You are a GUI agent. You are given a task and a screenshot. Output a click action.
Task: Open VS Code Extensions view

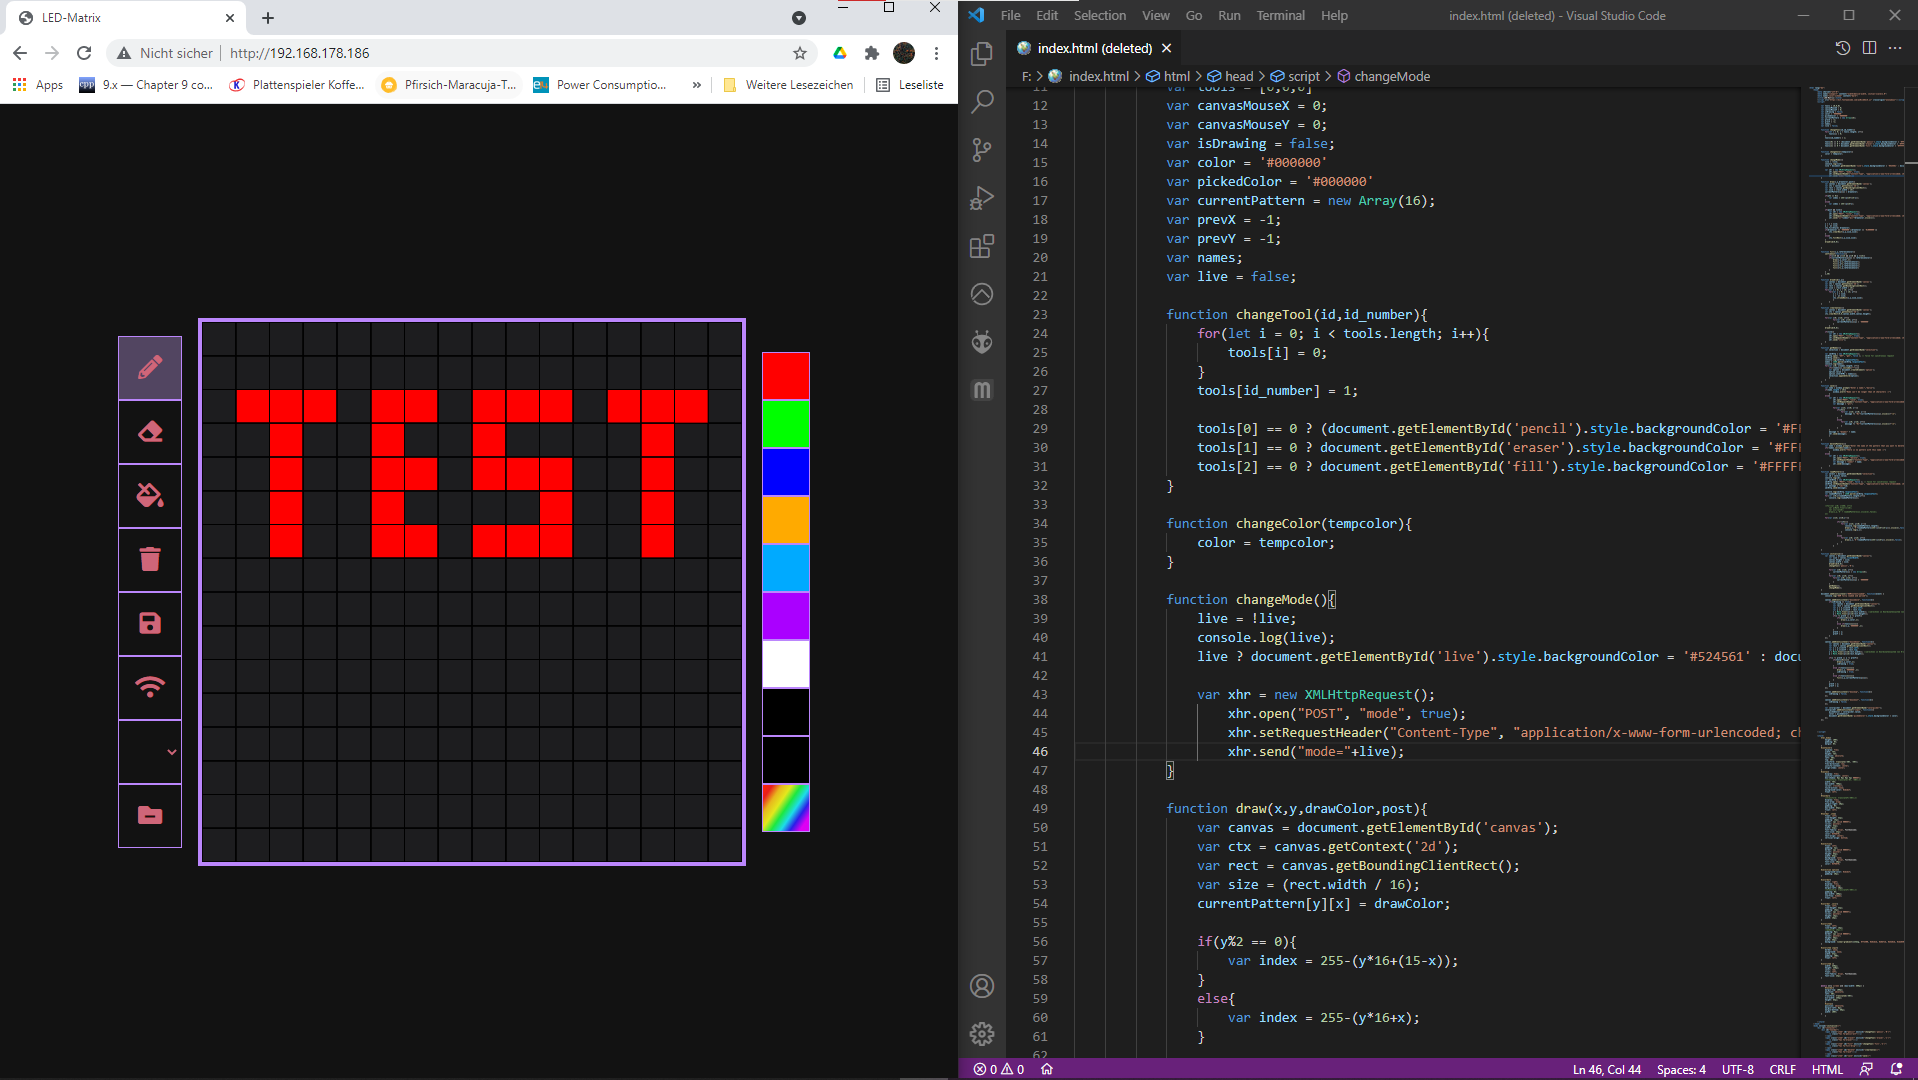982,246
